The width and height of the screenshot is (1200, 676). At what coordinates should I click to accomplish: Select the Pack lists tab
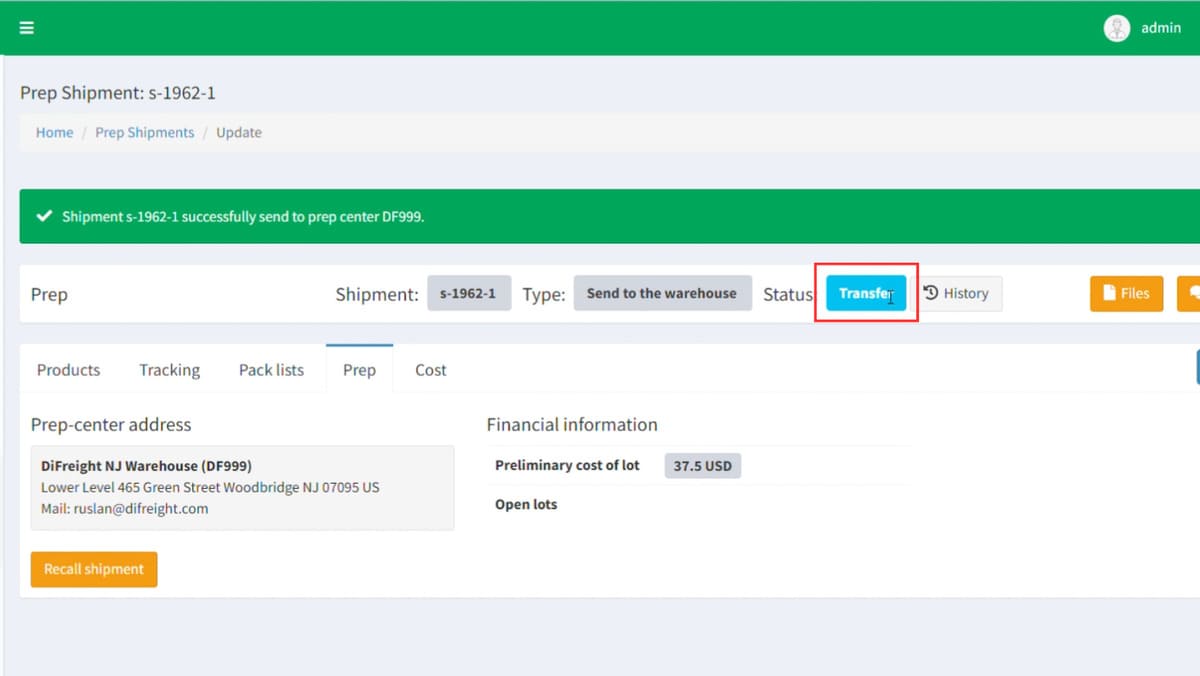tap(271, 370)
